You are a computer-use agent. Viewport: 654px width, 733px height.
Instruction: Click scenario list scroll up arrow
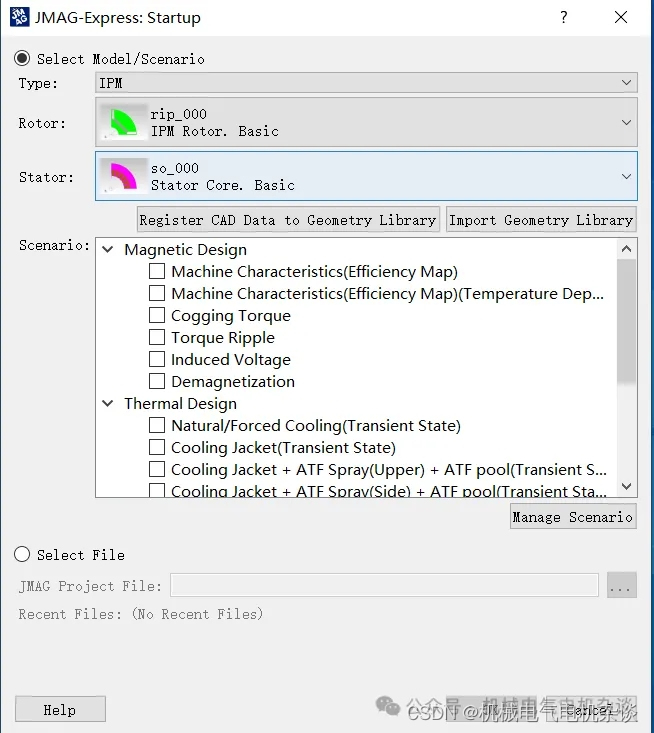click(x=626, y=249)
